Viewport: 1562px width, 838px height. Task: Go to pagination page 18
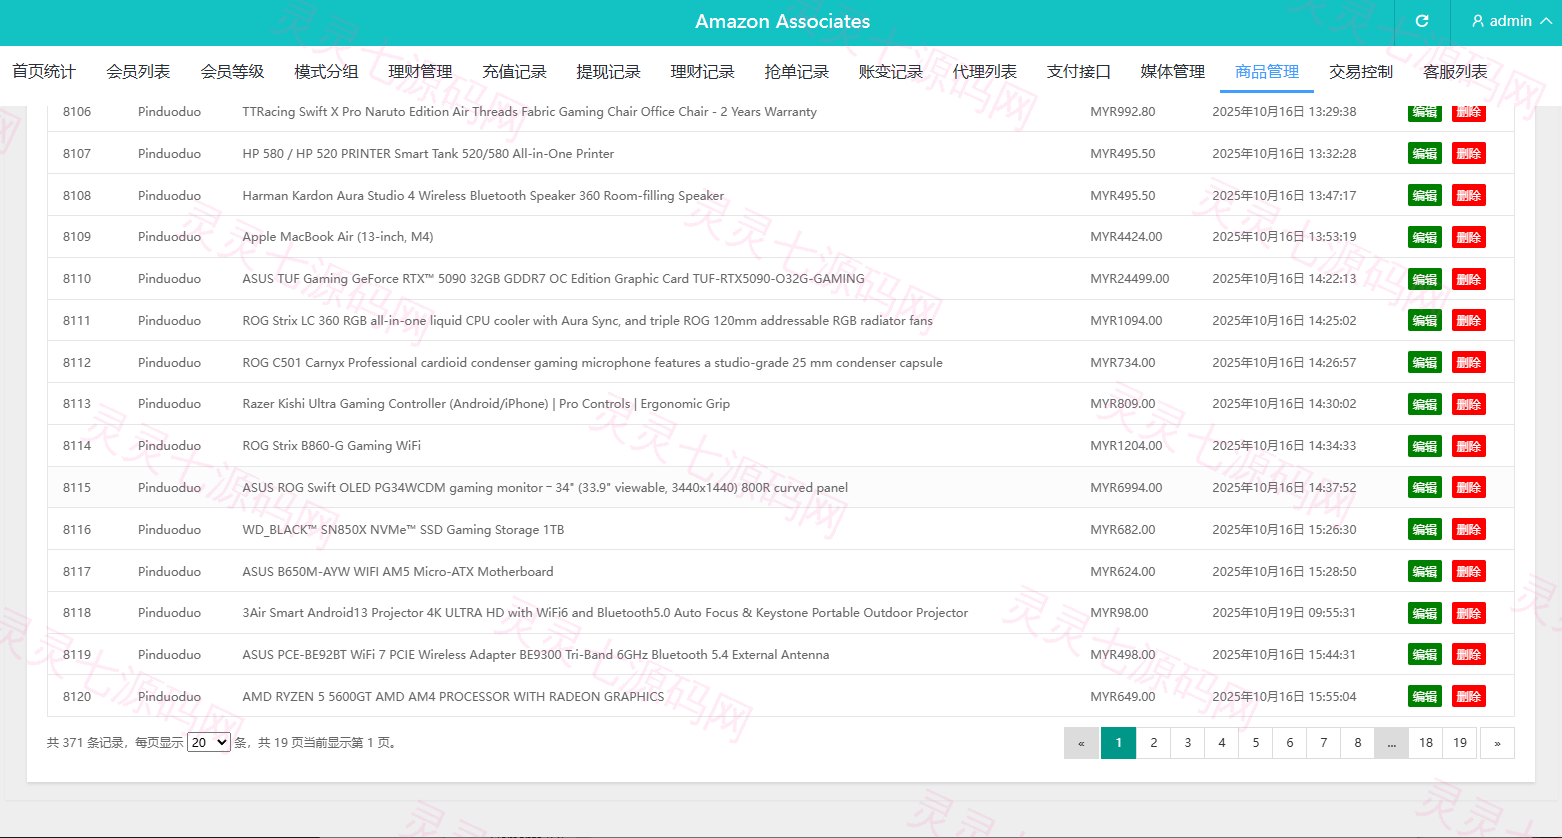(1426, 743)
